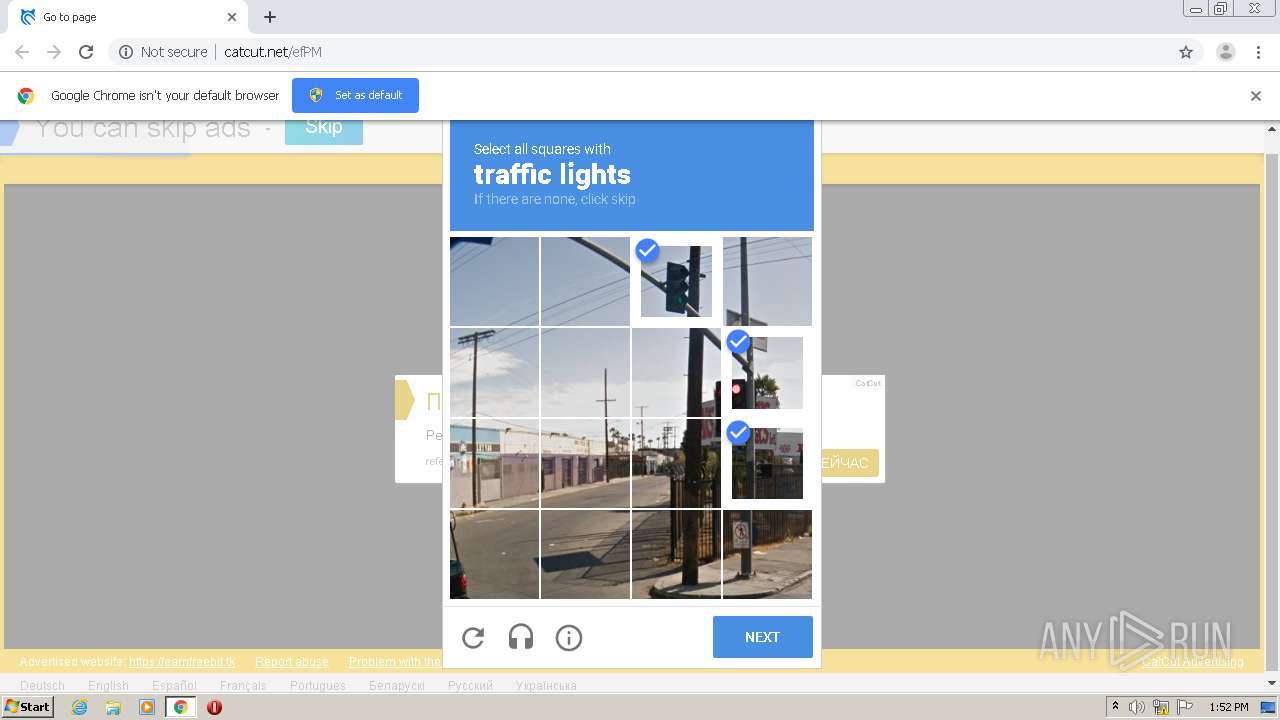Dismiss the default browser infobar
The width and height of the screenshot is (1280, 720).
(x=1256, y=96)
